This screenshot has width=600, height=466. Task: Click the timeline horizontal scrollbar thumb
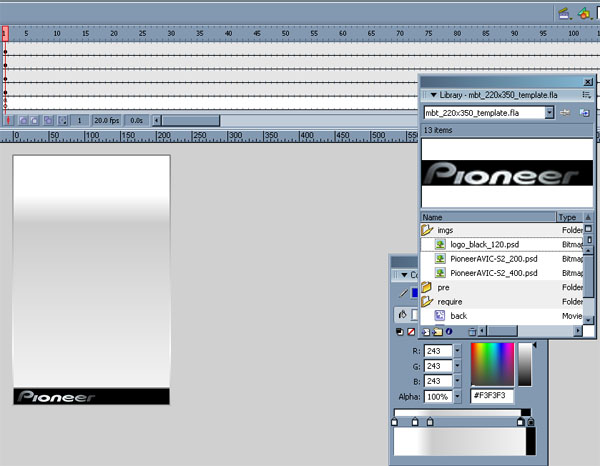(191, 121)
